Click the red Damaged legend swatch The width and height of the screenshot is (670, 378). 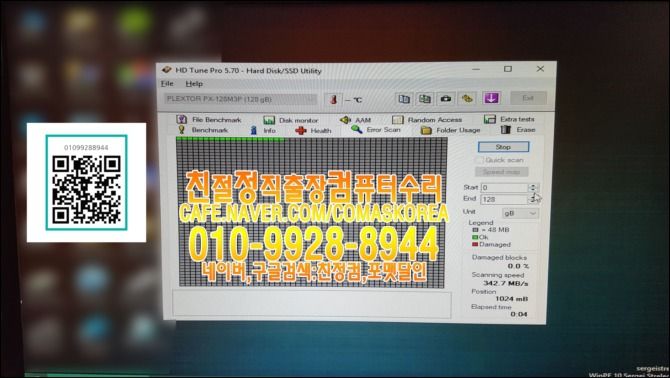click(475, 244)
